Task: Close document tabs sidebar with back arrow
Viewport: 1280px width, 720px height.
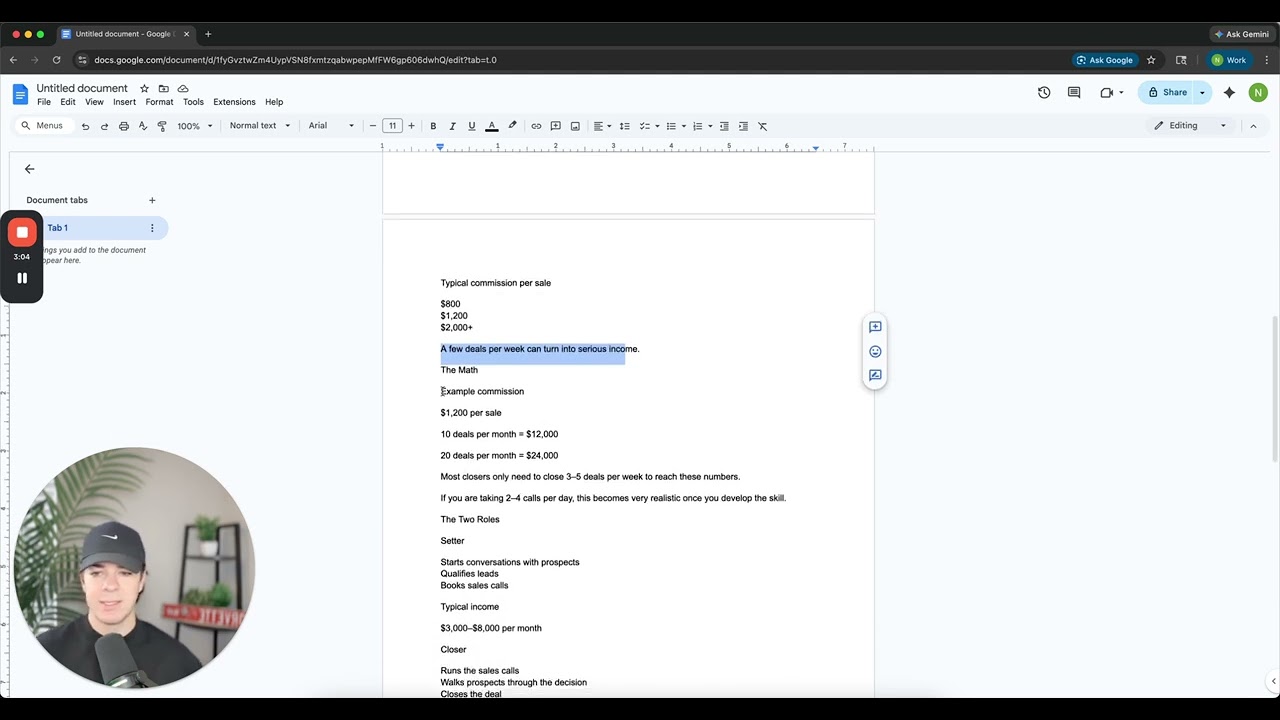Action: [29, 169]
